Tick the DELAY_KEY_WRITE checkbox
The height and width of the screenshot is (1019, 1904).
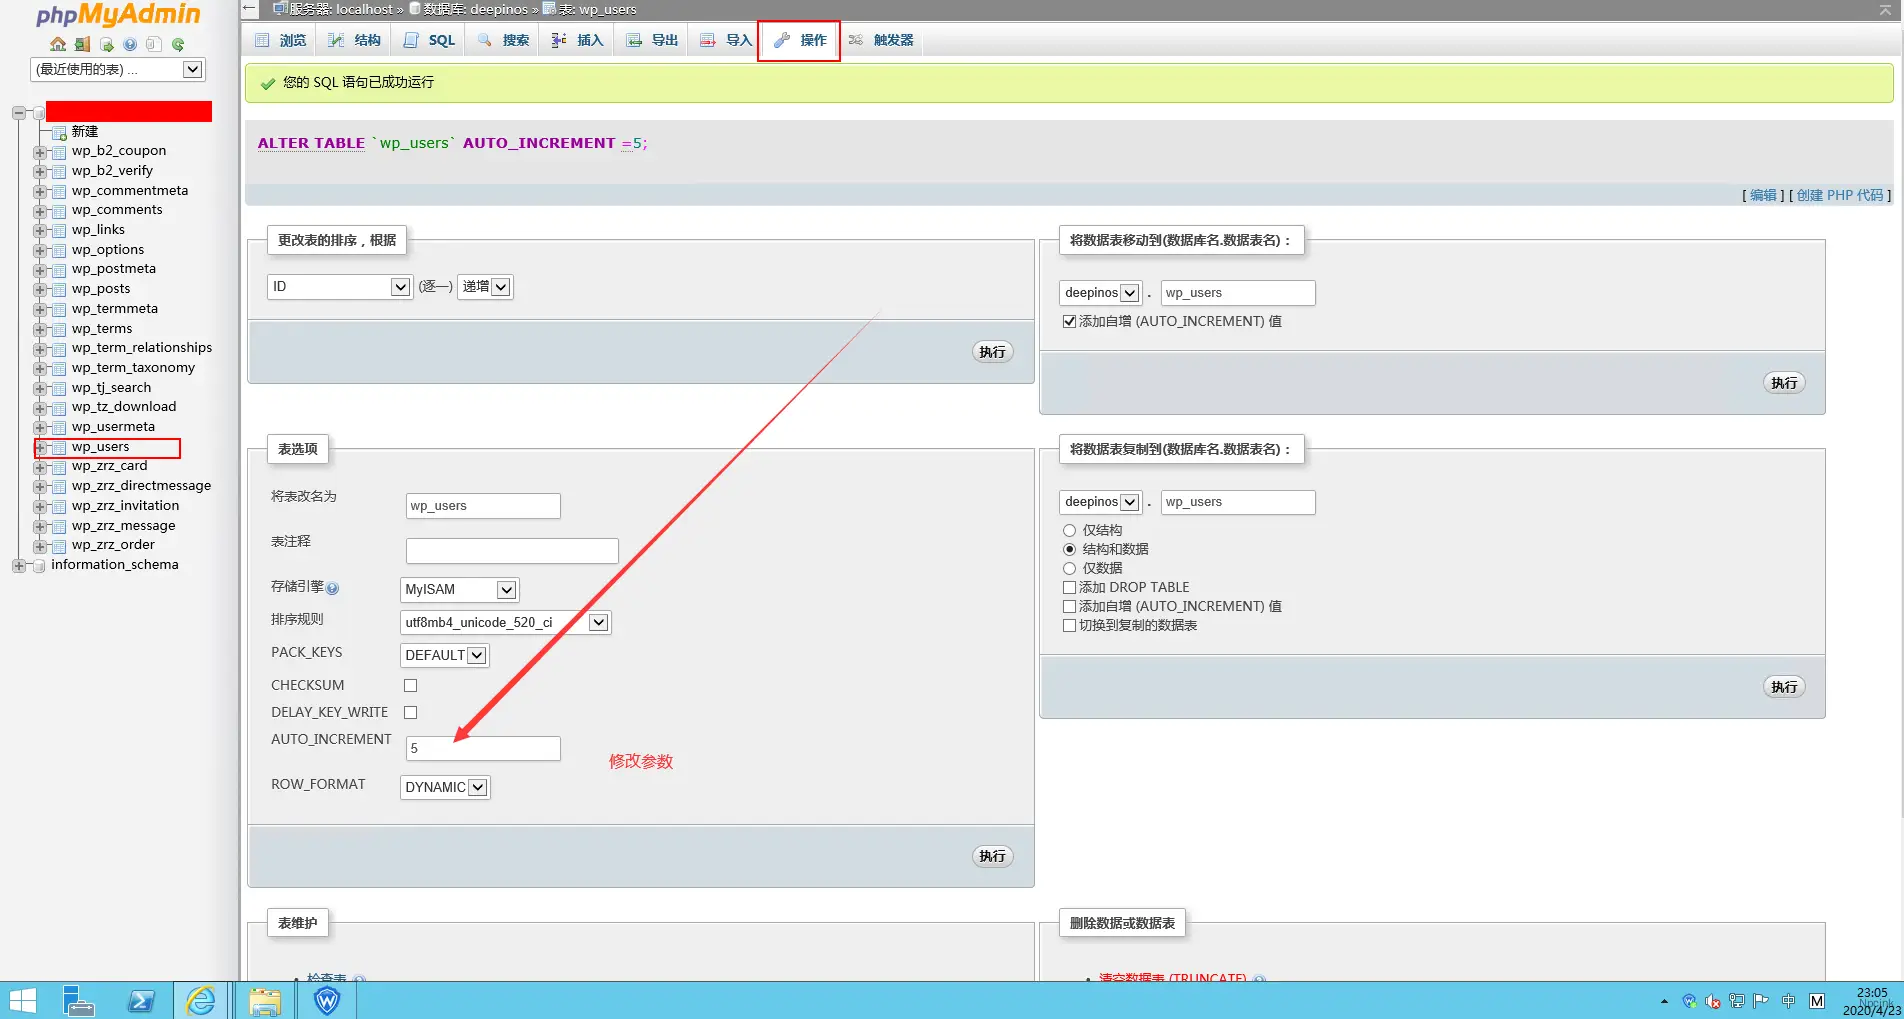coord(410,712)
